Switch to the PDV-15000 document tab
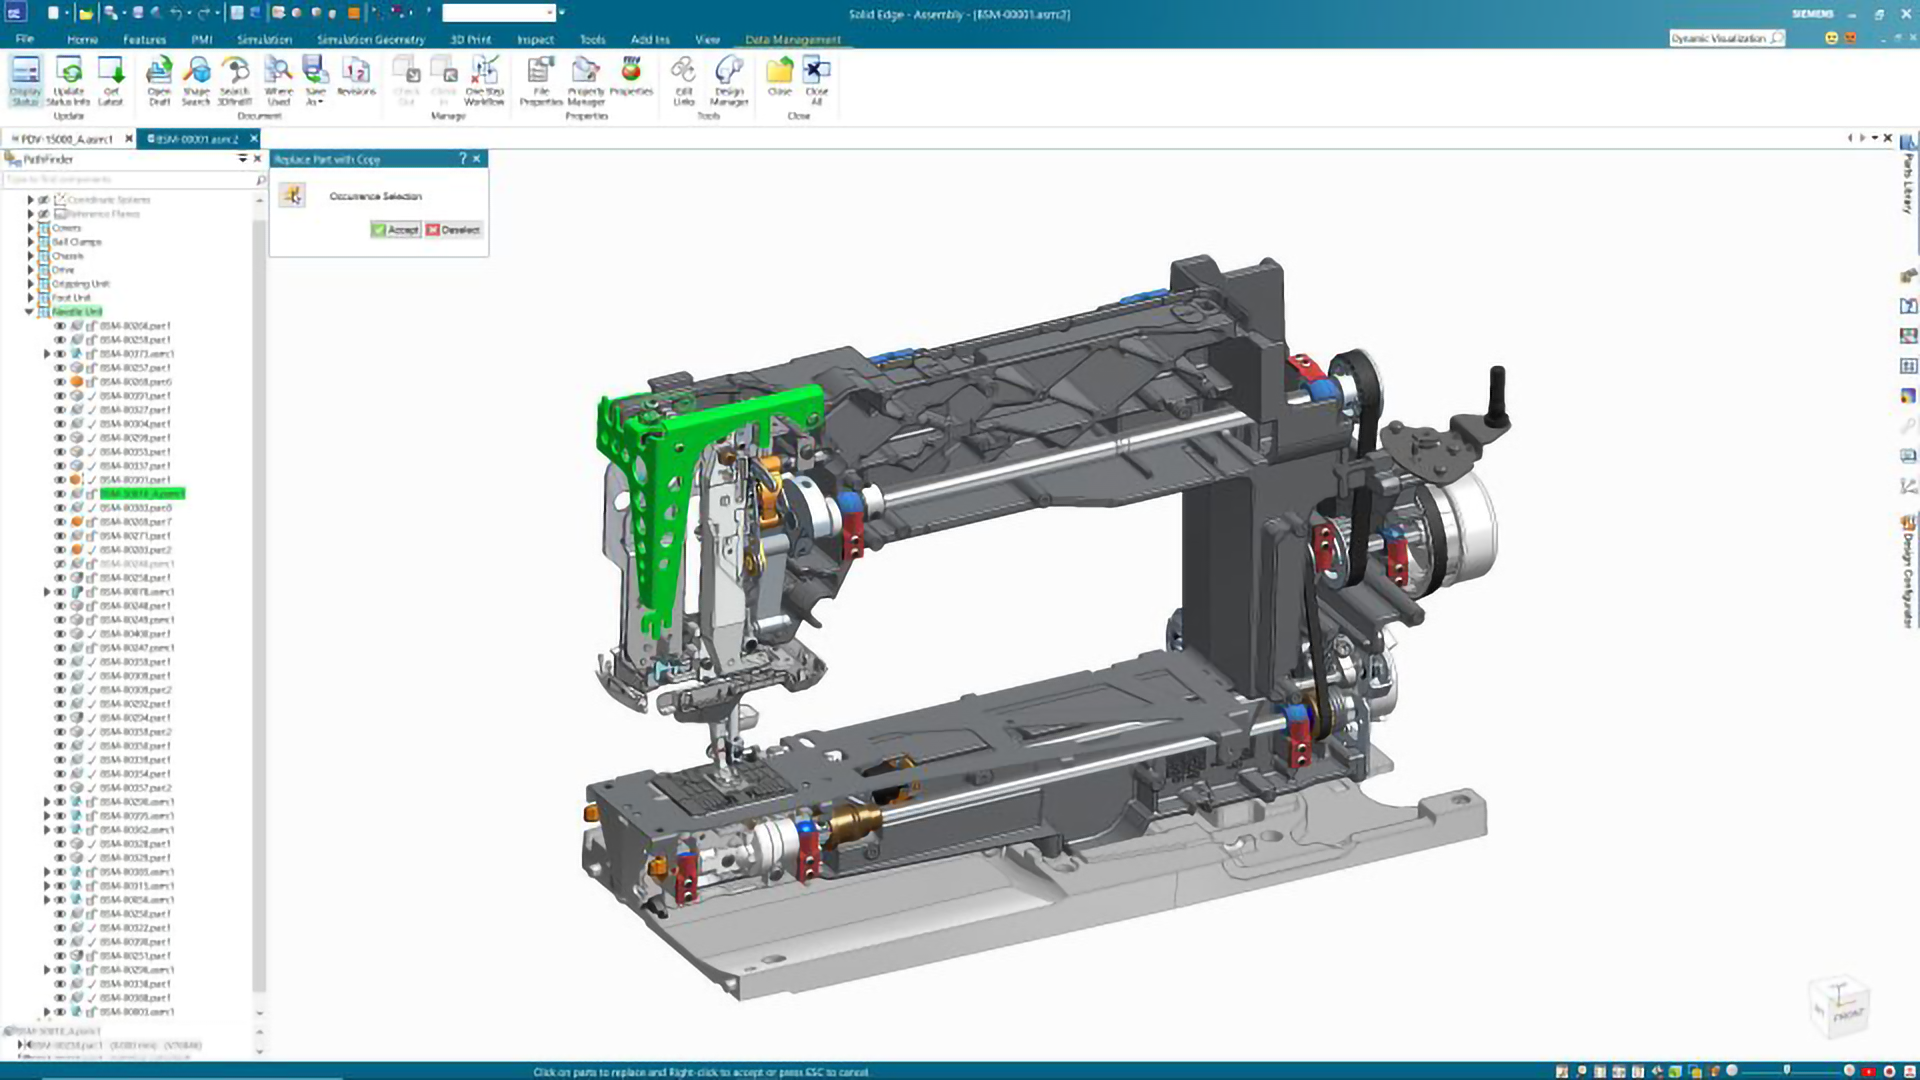This screenshot has height=1080, width=1920. (x=68, y=139)
